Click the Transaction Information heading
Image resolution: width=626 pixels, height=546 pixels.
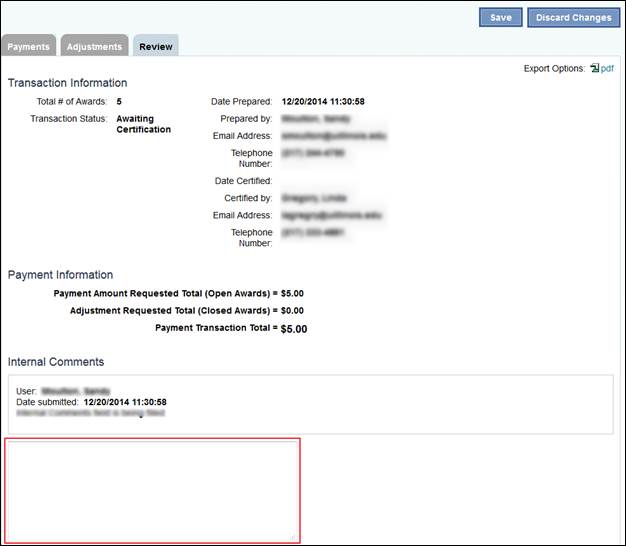coord(67,83)
